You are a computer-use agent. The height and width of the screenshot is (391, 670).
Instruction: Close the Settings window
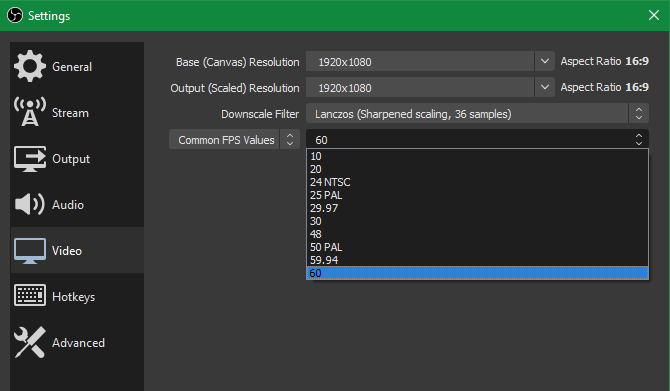[x=654, y=15]
